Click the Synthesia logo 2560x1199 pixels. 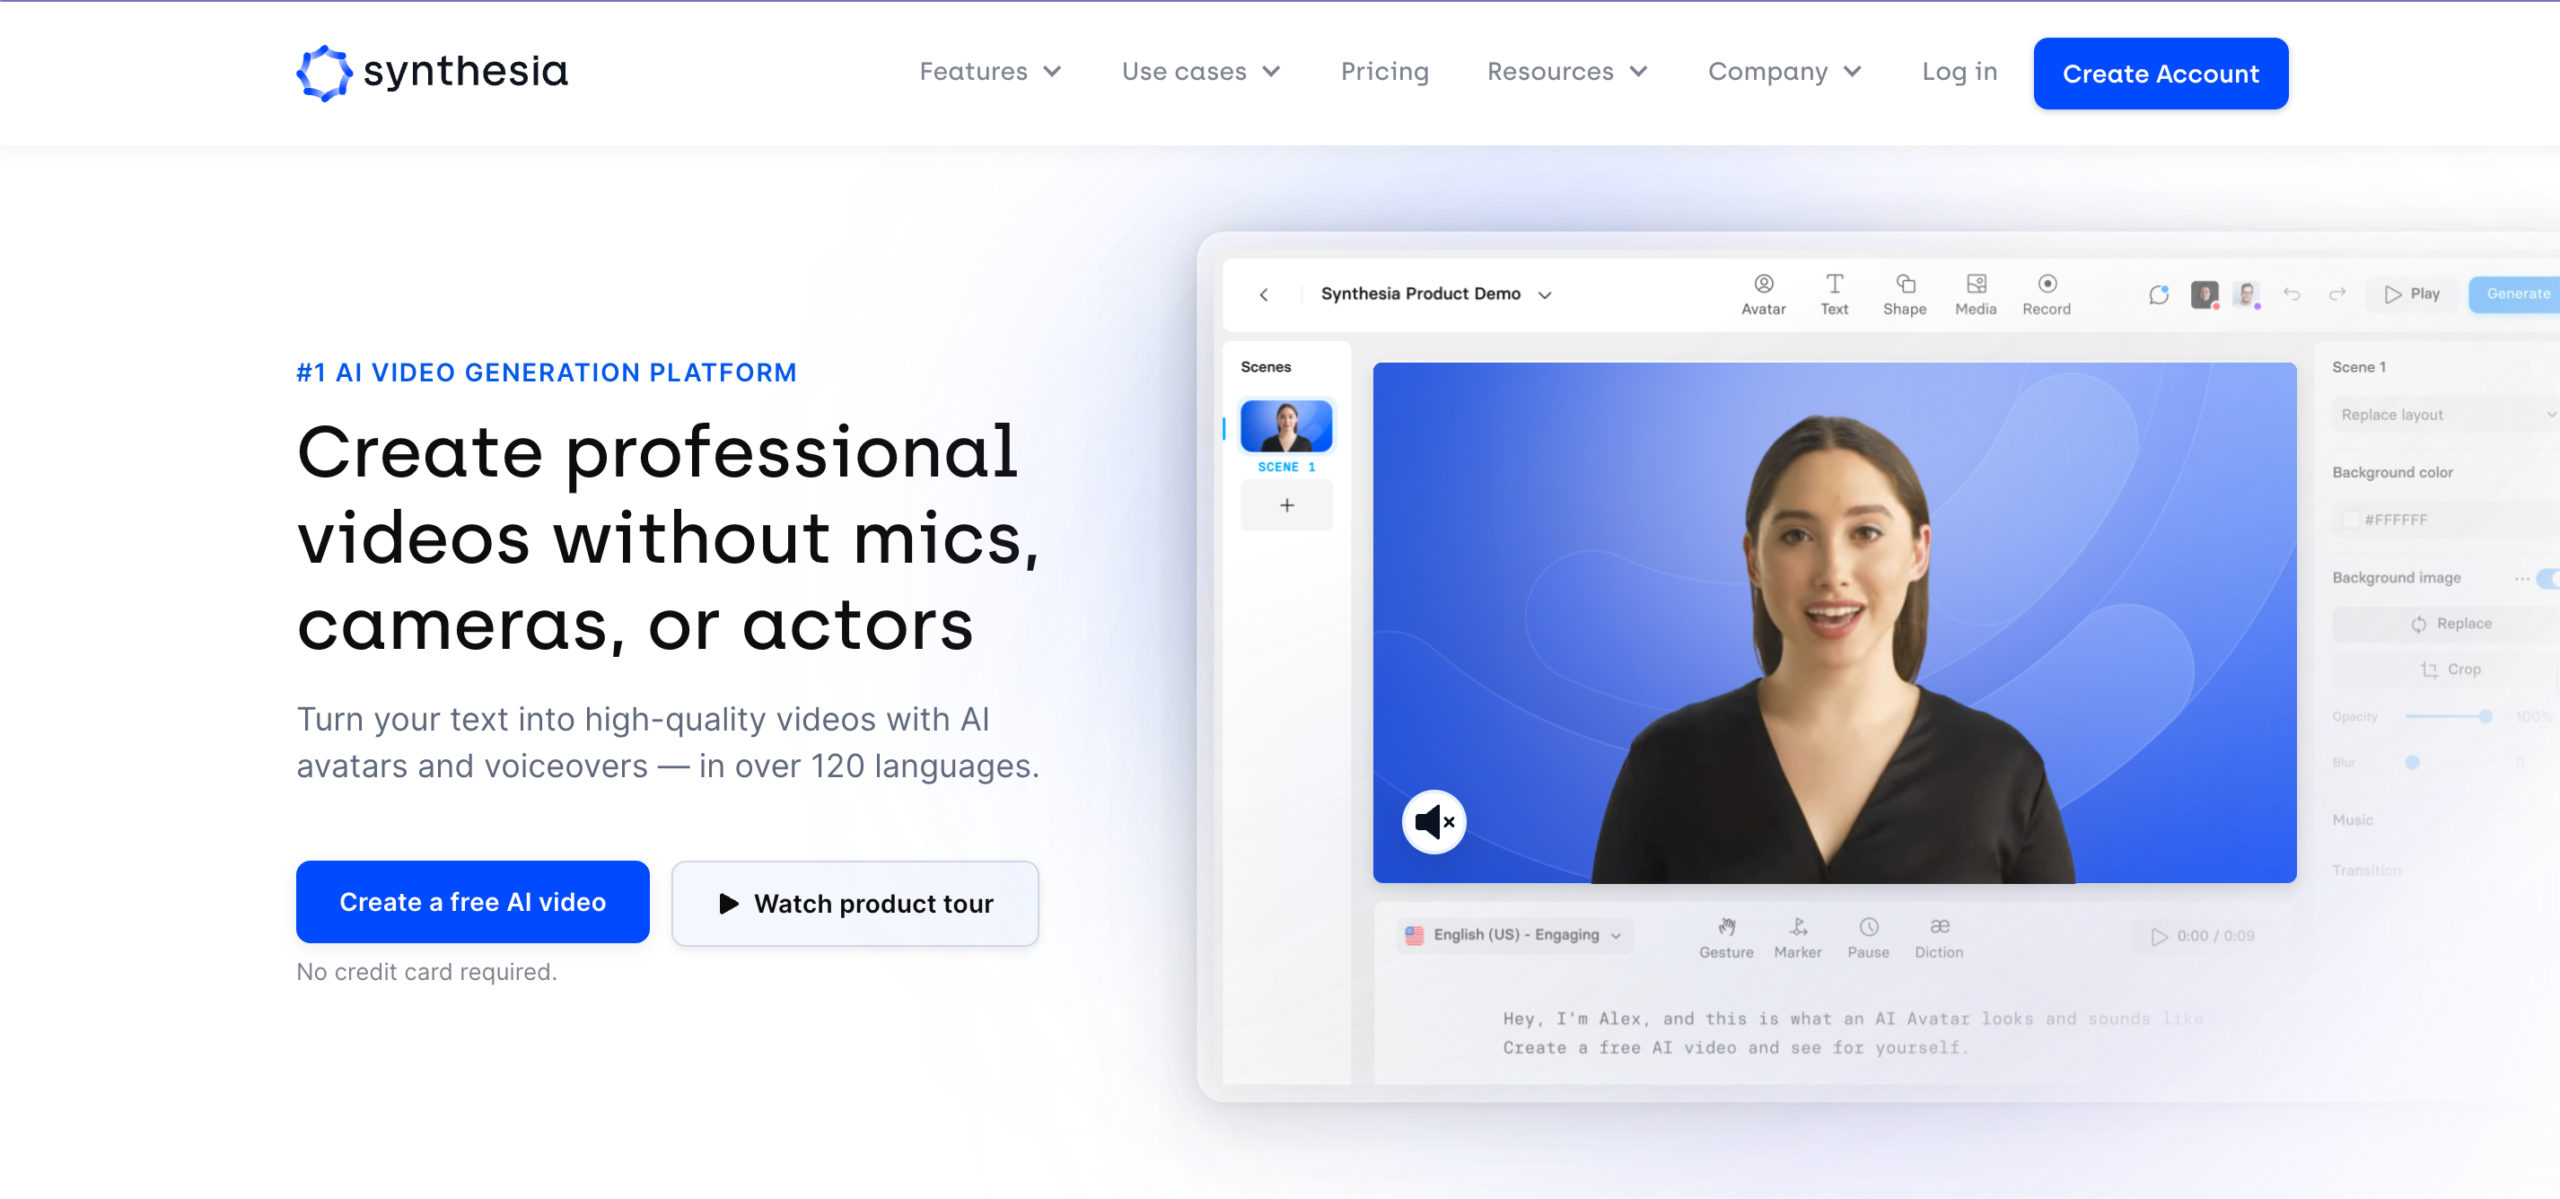click(432, 72)
